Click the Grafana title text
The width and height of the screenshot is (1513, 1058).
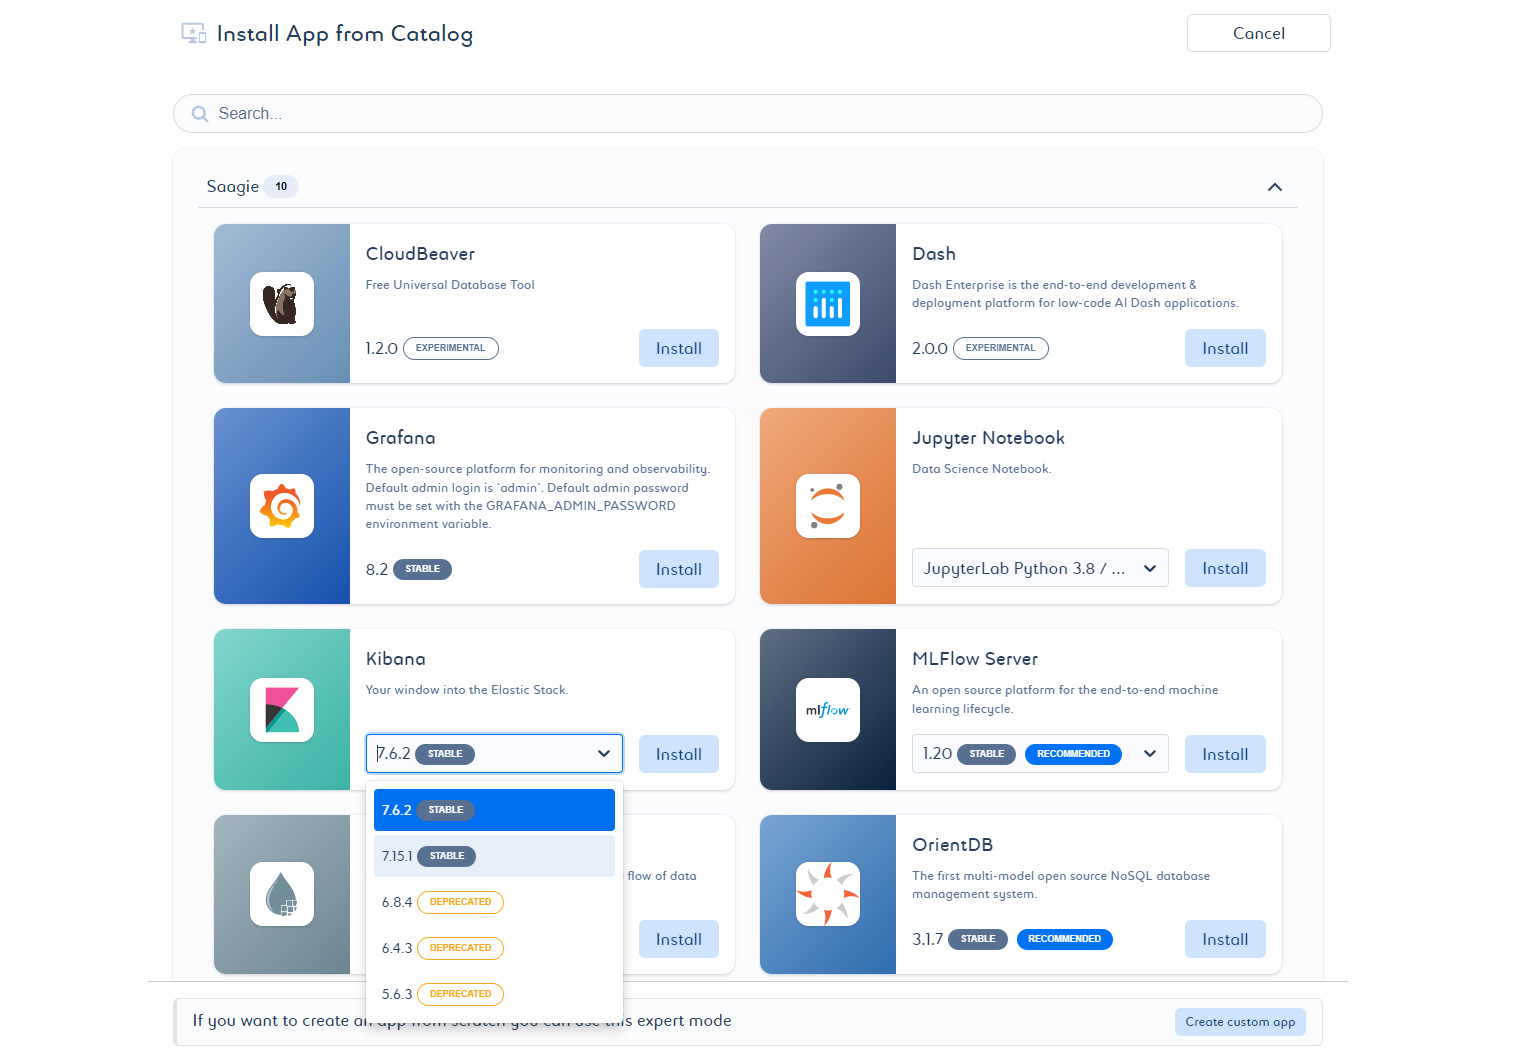[x=401, y=438]
